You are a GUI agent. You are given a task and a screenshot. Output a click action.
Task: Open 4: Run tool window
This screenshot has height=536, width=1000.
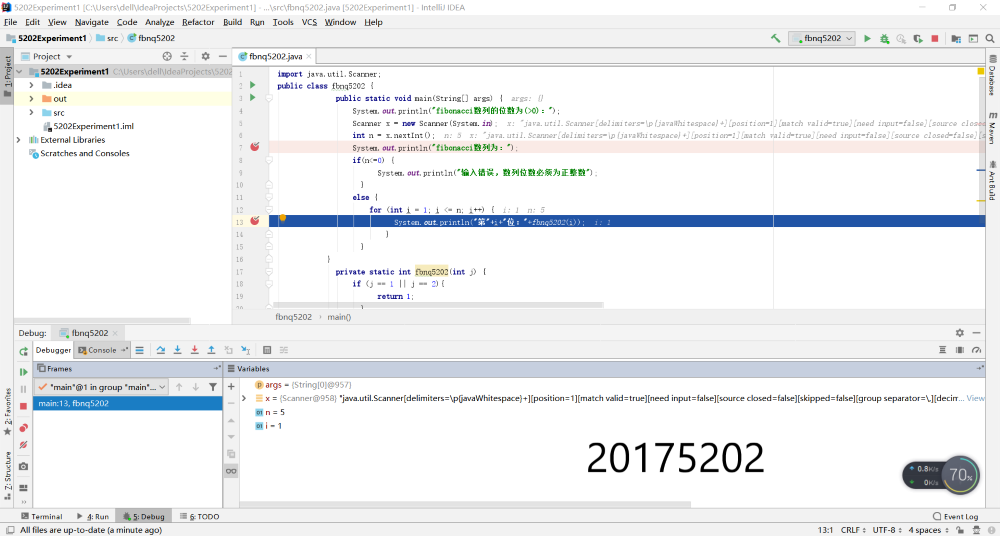tap(93, 516)
